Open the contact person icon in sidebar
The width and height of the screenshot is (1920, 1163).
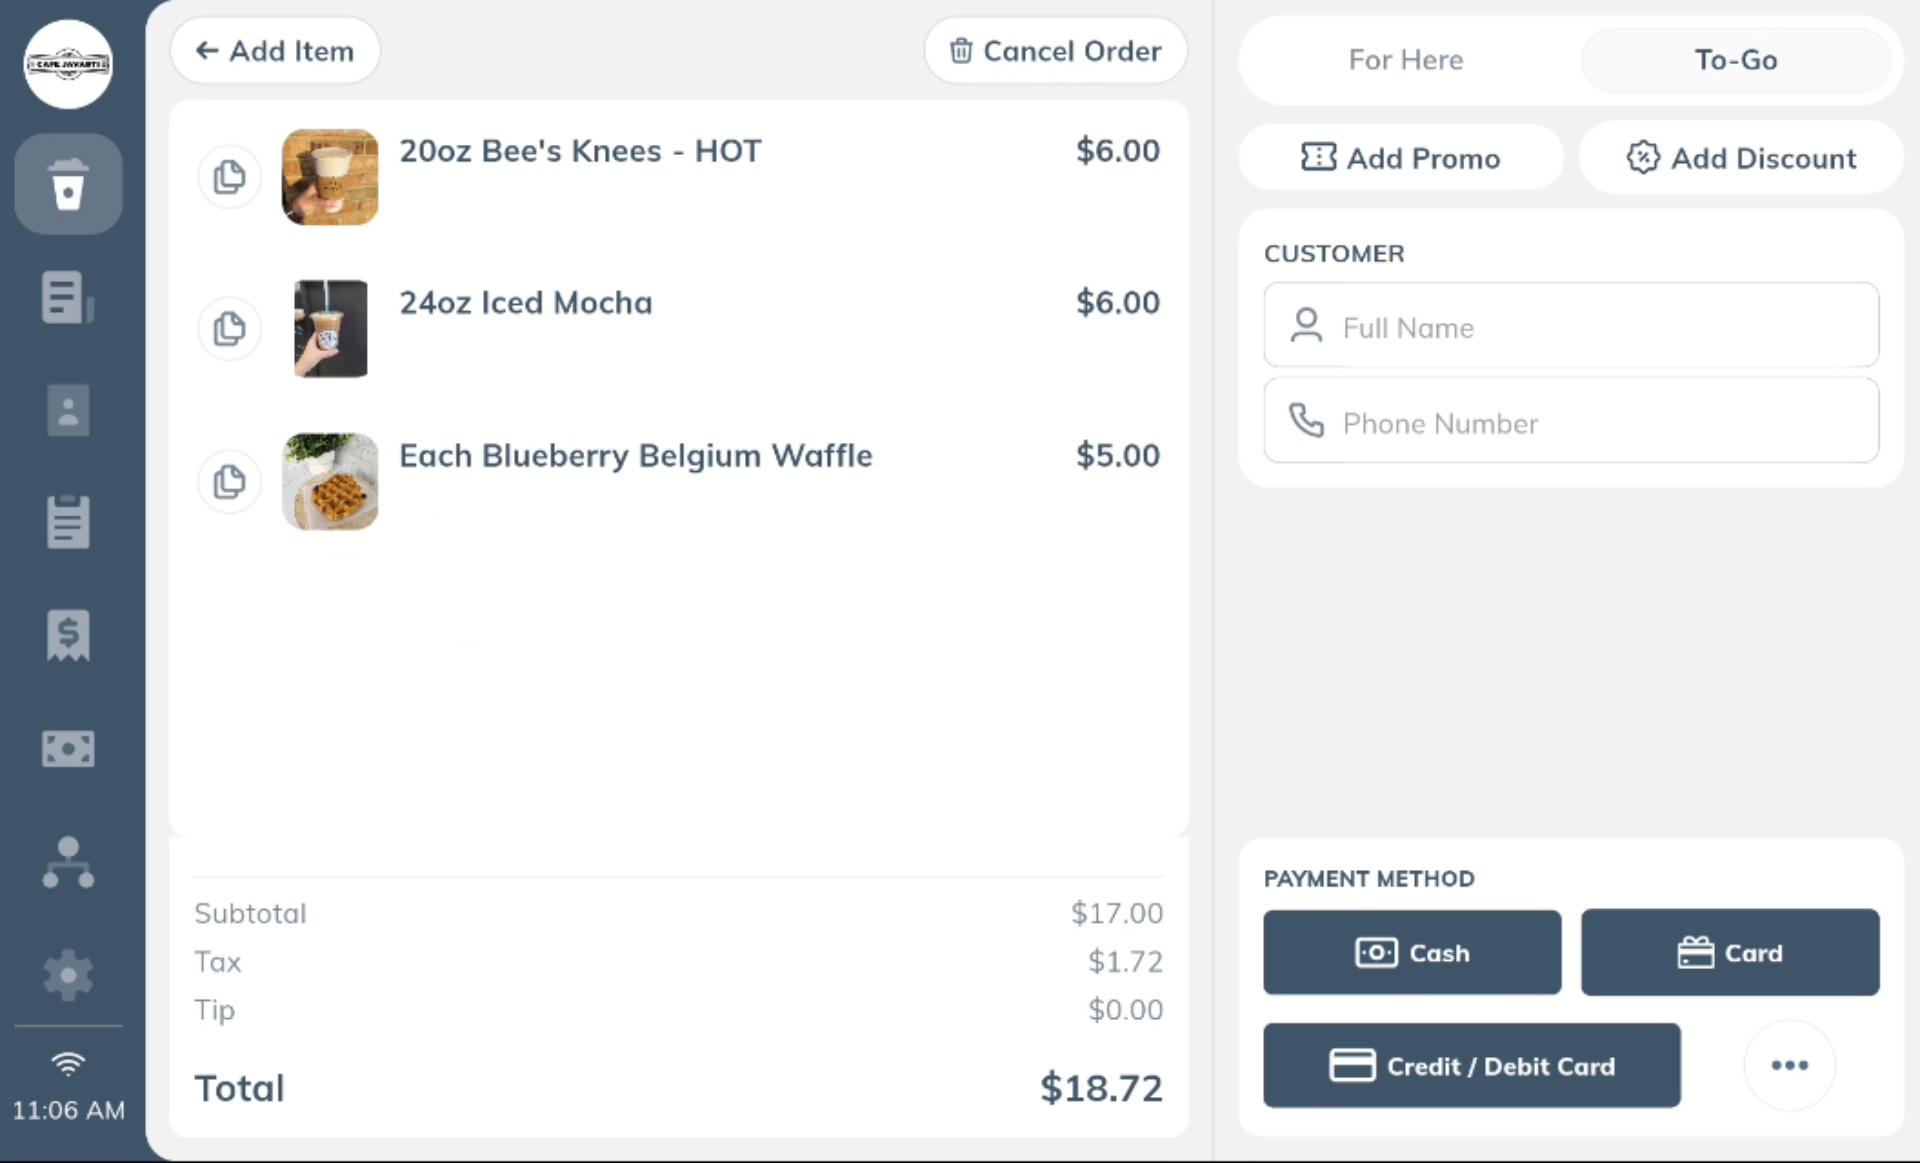point(68,410)
